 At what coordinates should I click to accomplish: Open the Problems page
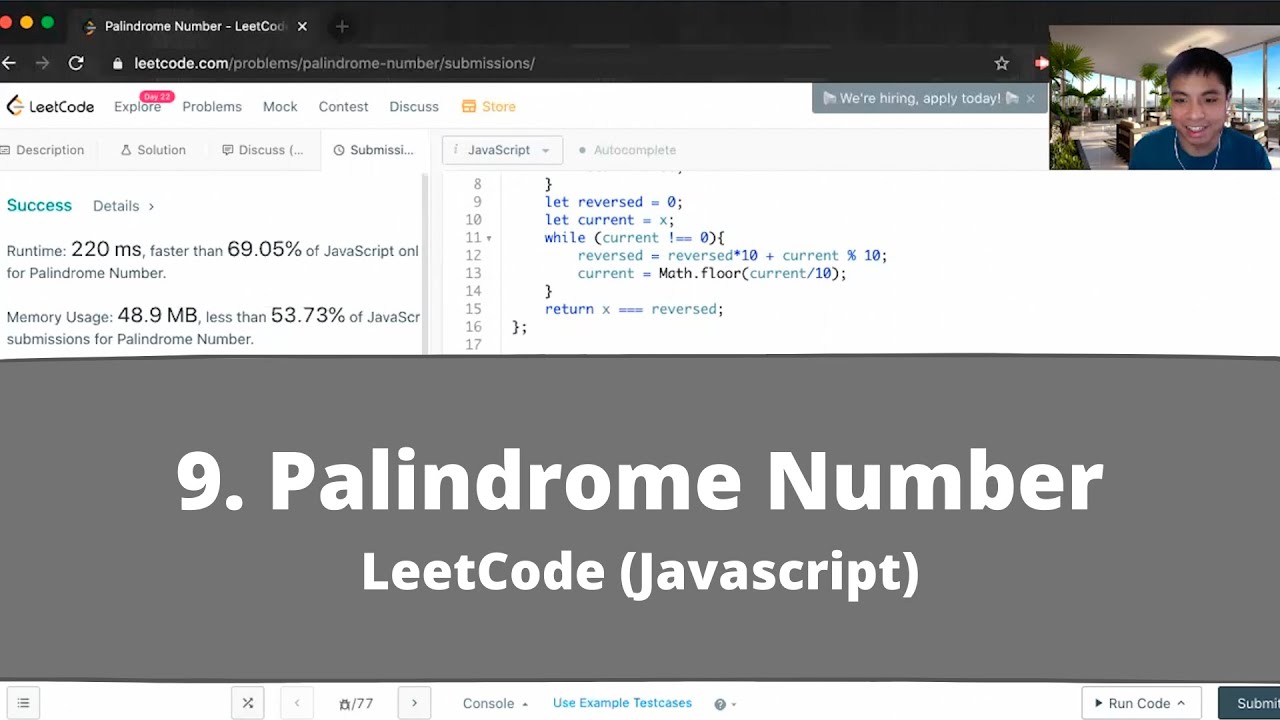[x=212, y=107]
